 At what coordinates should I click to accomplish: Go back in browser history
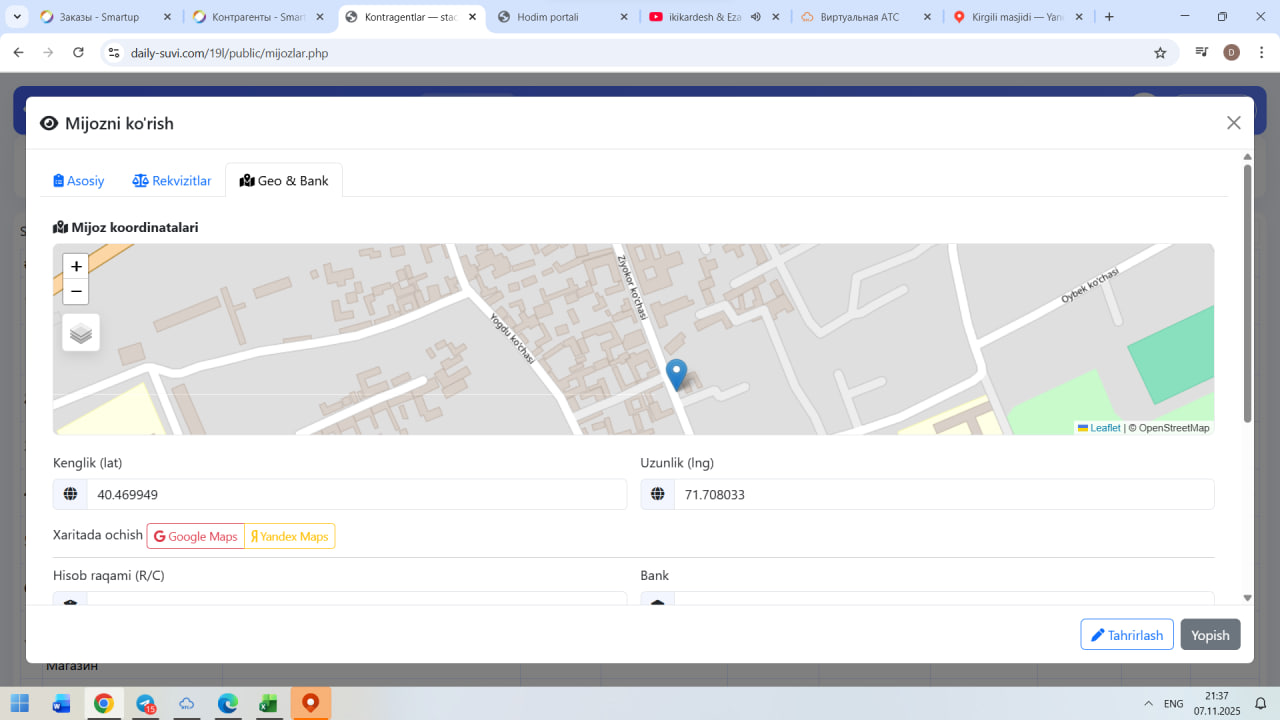click(x=18, y=53)
